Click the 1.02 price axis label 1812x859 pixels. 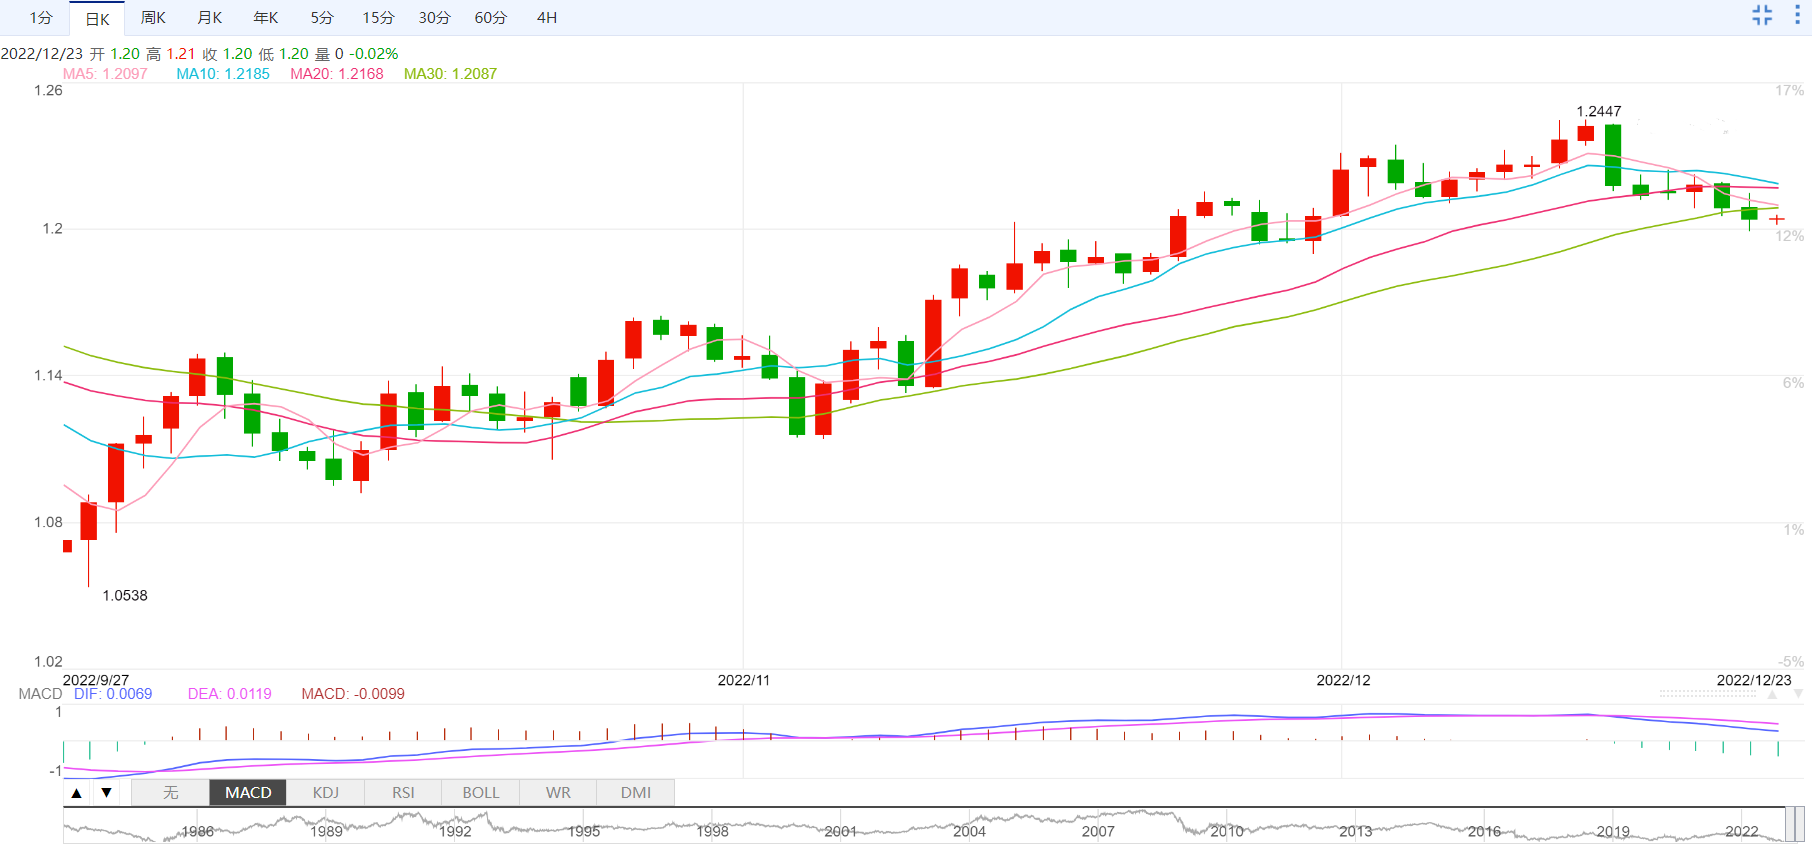click(x=48, y=662)
